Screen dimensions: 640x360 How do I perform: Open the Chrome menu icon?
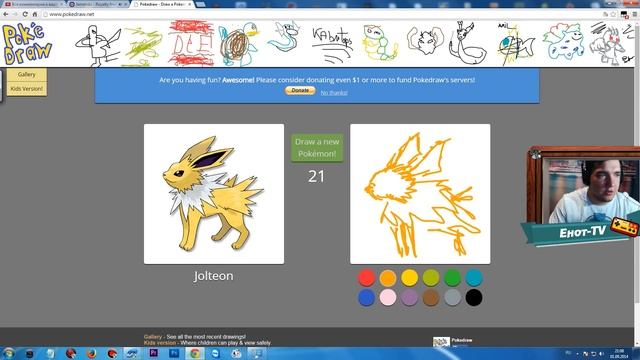pyautogui.click(x=635, y=14)
